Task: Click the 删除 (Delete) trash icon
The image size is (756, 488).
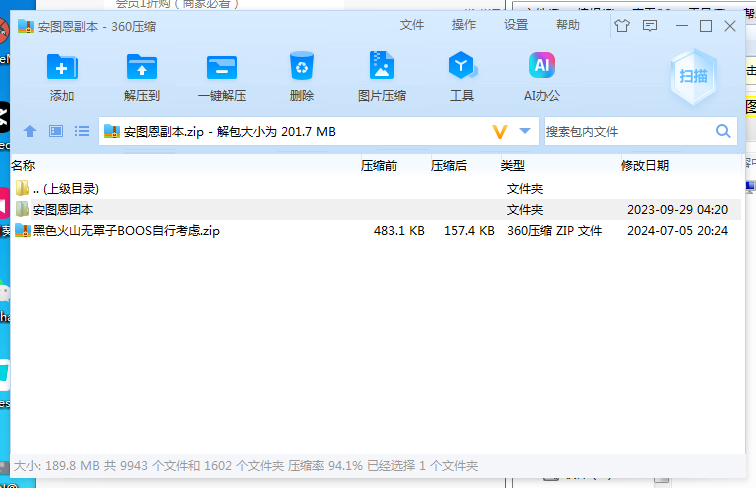Action: (x=302, y=66)
